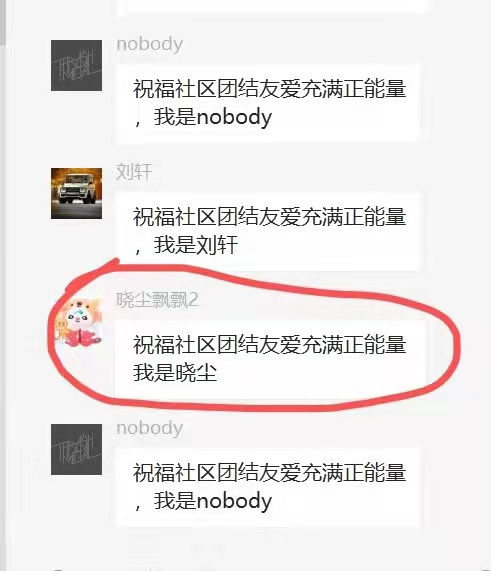This screenshot has height=571, width=491.
Task: Click the nobody sender name under 晓尘's message
Action: tap(149, 428)
